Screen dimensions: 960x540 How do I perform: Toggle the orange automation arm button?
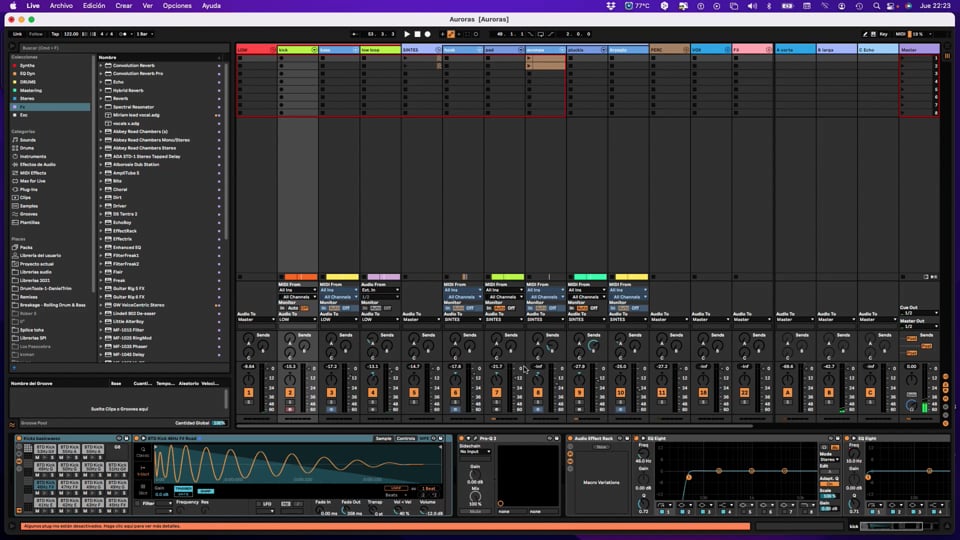[x=451, y=34]
